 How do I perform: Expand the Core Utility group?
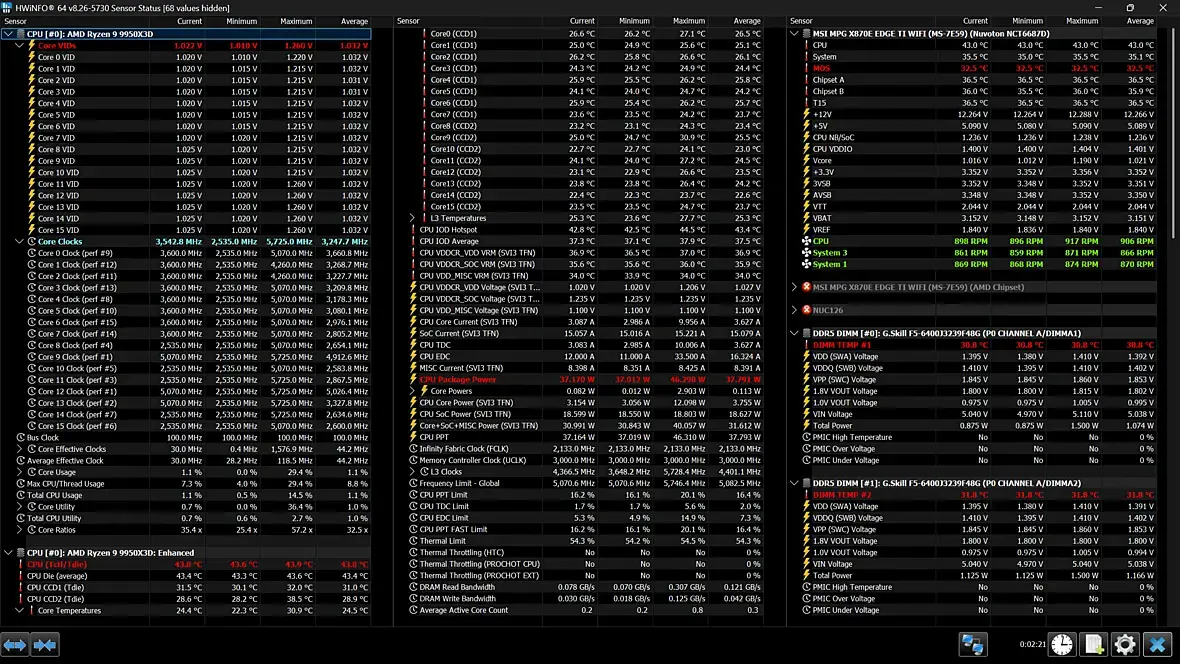click(20, 507)
